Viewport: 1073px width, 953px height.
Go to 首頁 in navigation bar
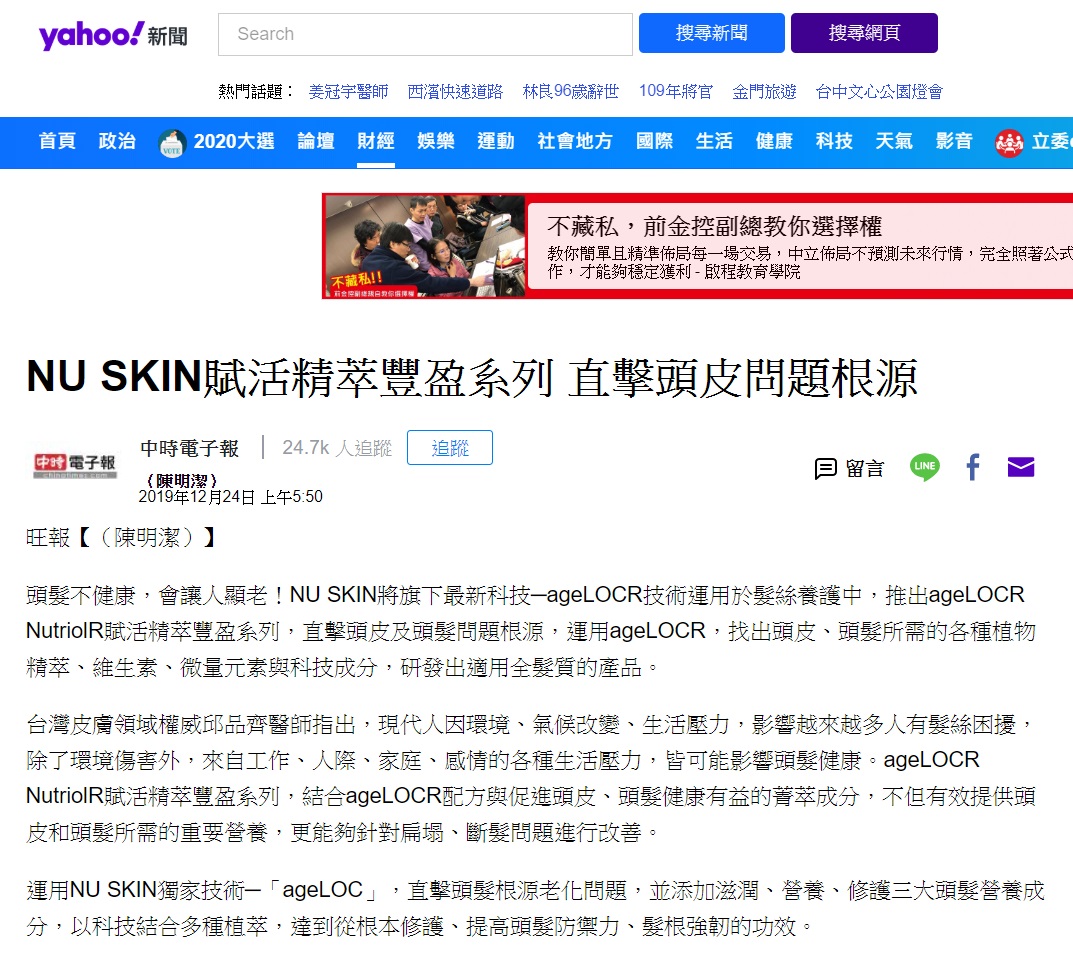tap(57, 141)
